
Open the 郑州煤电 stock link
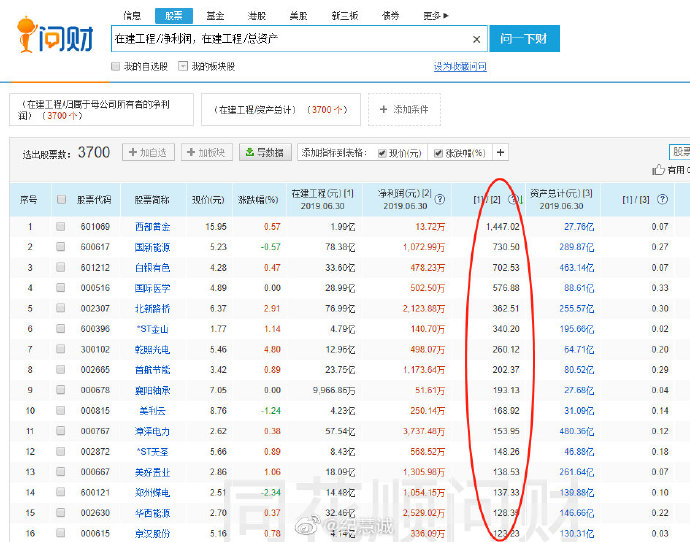tap(152, 492)
